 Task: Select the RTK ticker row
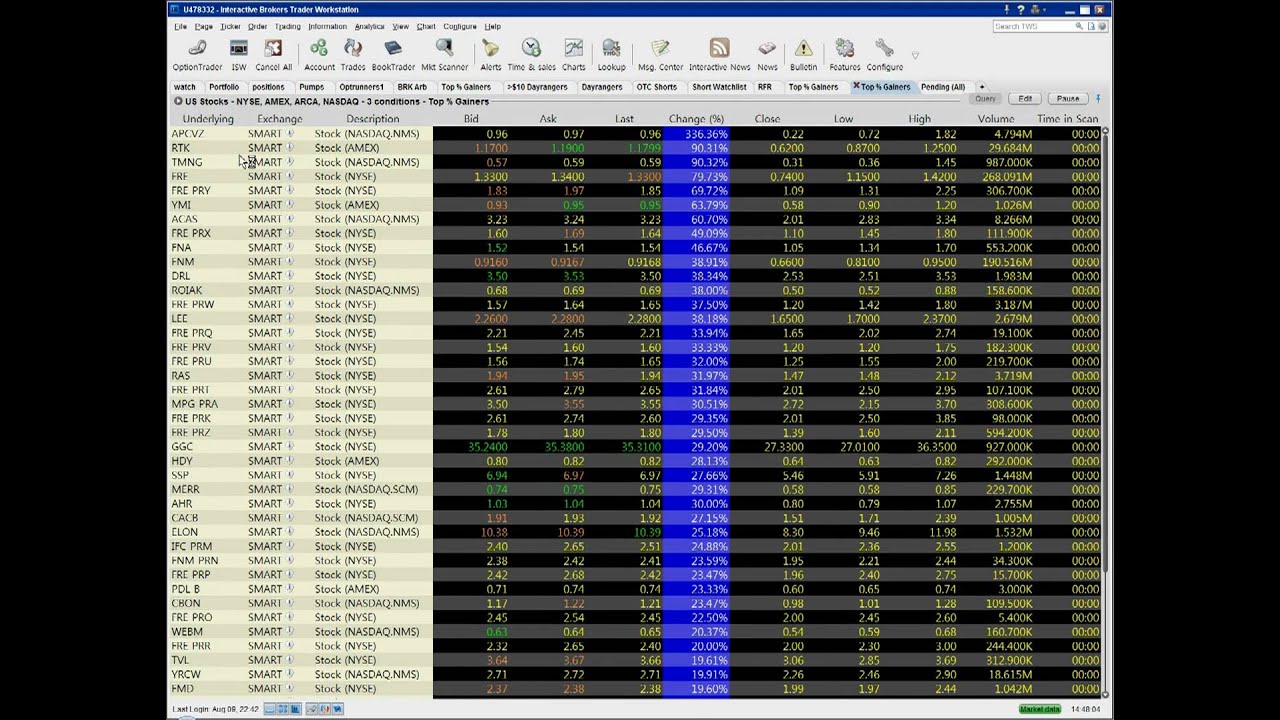tap(635, 148)
